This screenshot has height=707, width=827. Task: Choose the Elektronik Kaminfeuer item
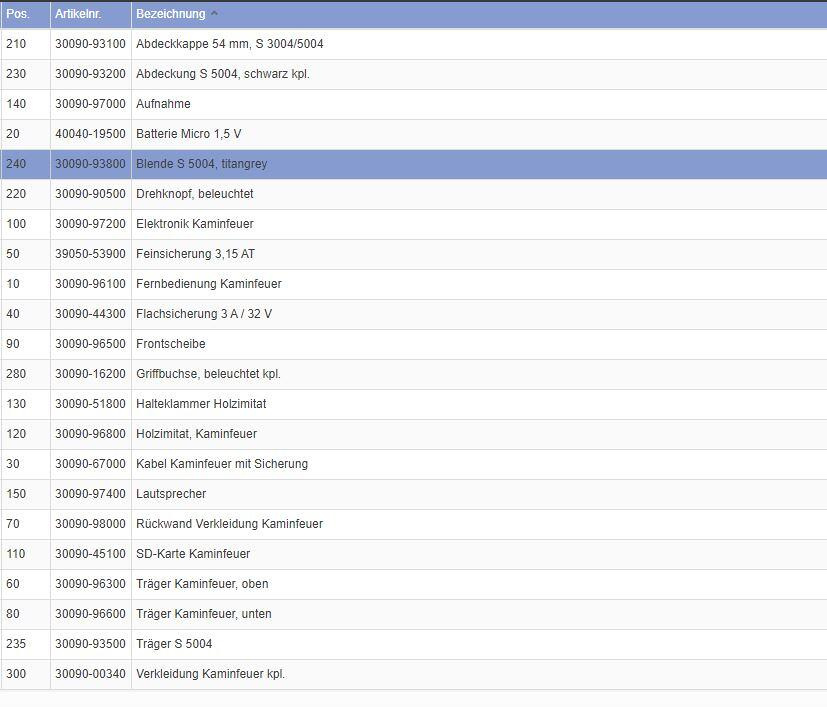tap(194, 224)
